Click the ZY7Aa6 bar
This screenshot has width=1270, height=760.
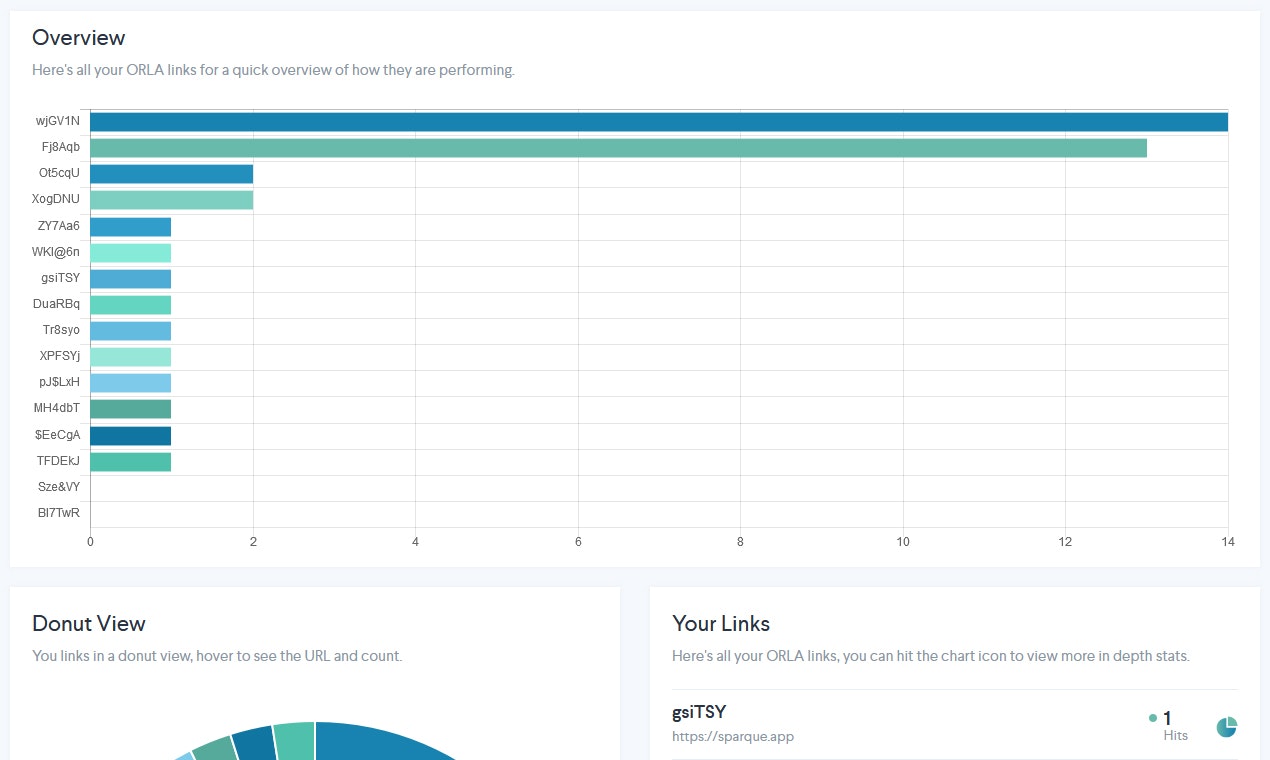[131, 227]
